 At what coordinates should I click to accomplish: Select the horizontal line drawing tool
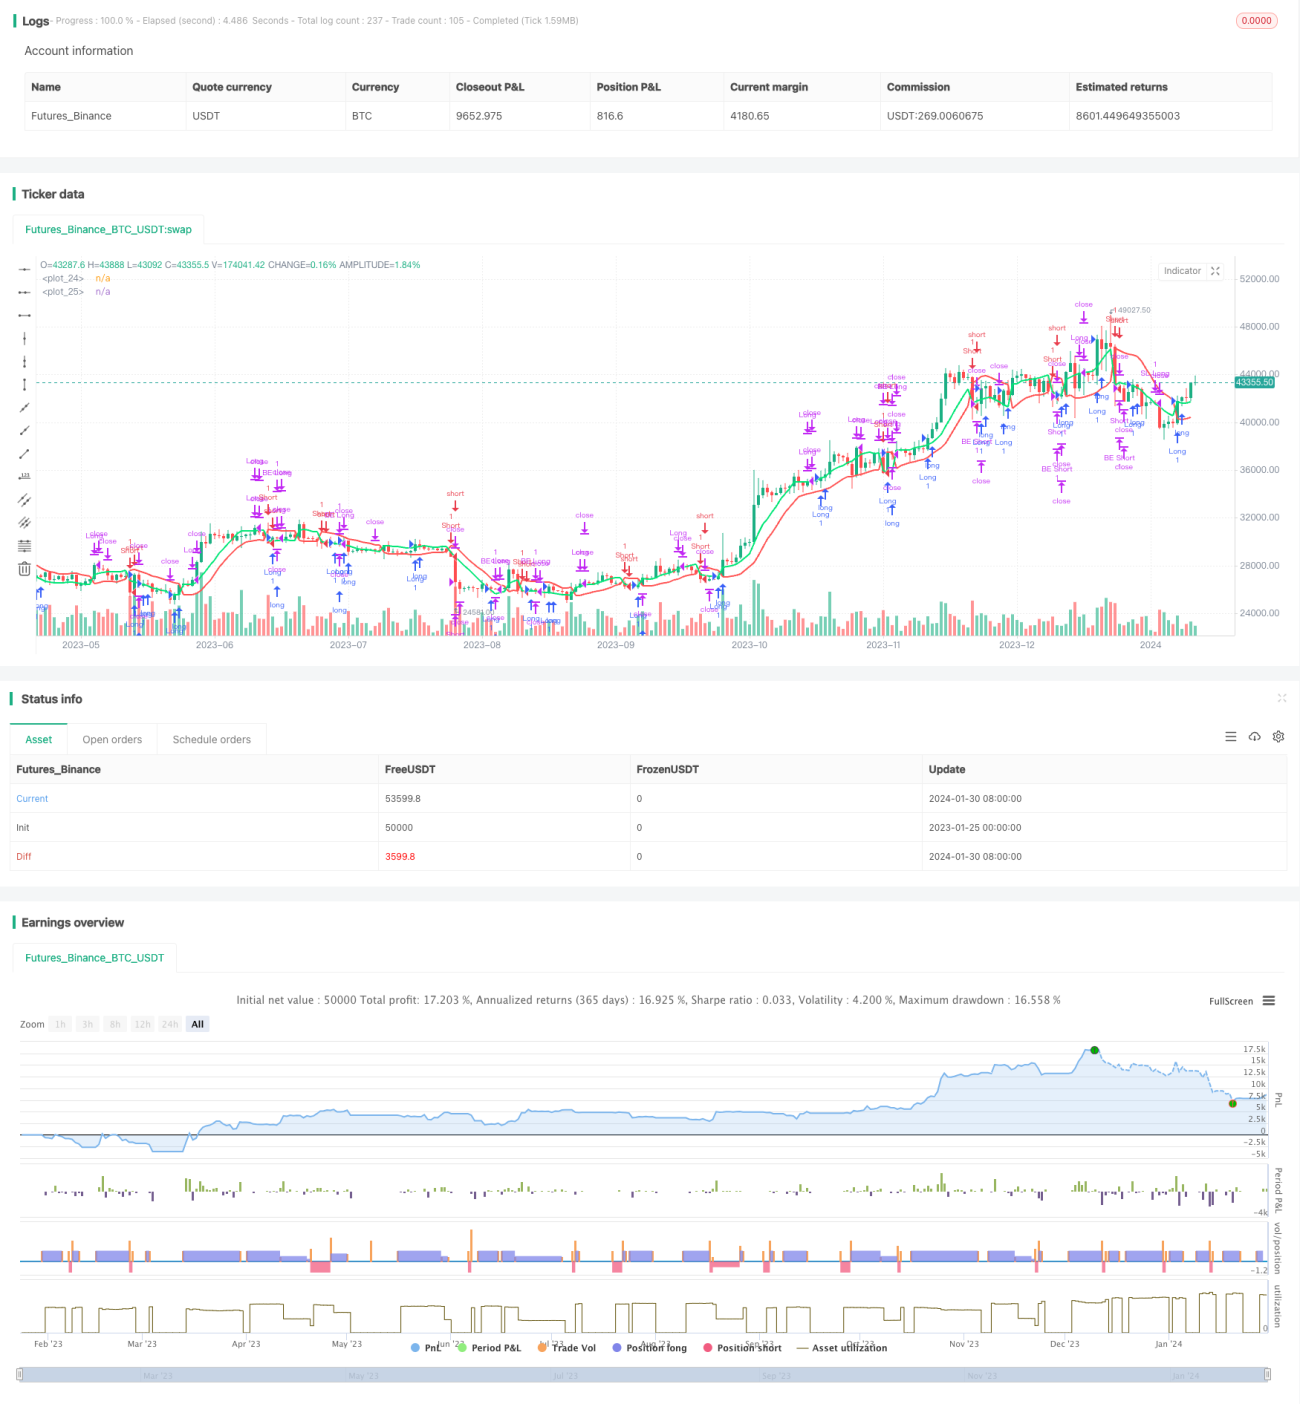click(24, 269)
